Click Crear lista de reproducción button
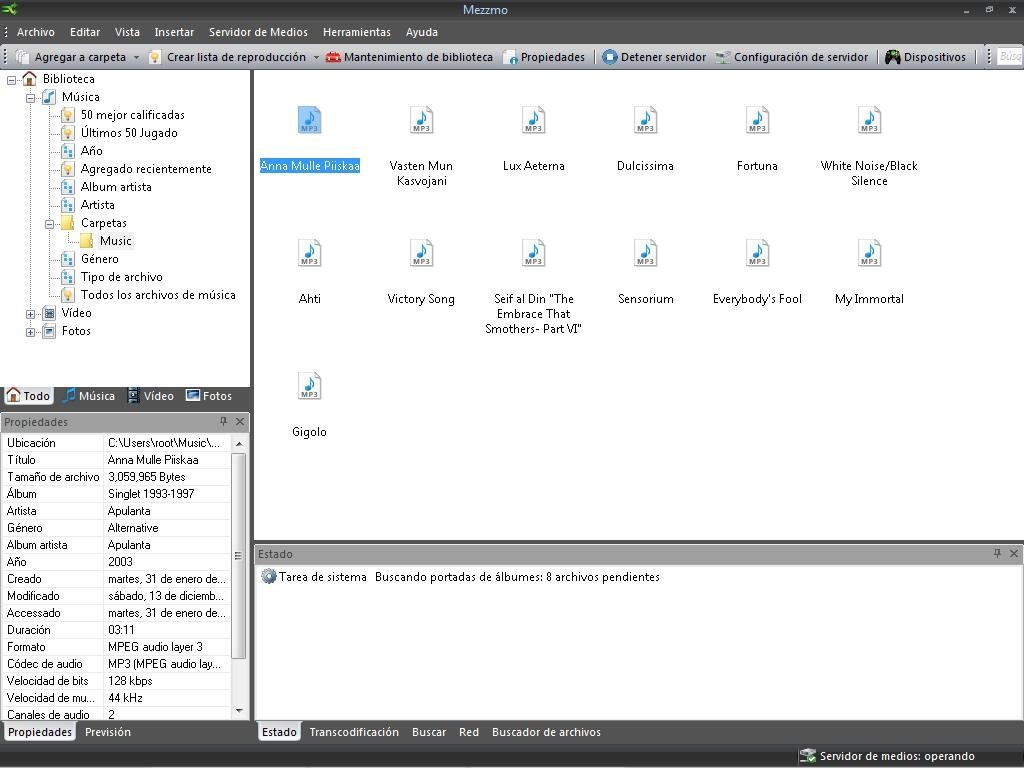 point(227,57)
